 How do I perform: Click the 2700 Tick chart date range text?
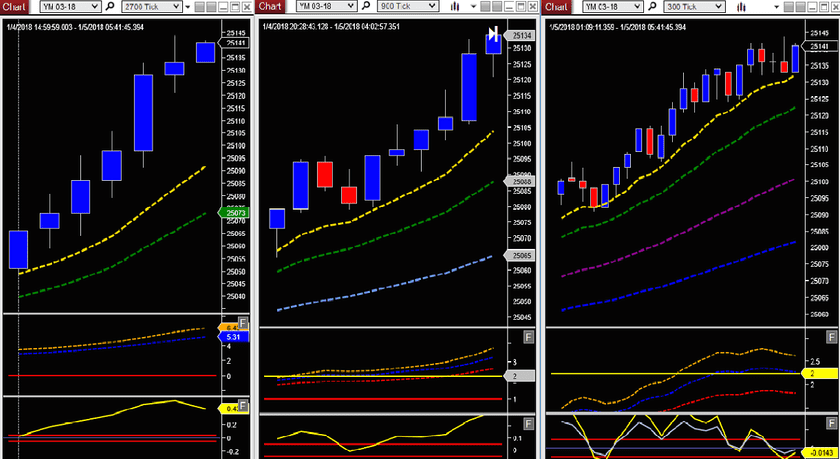click(x=75, y=27)
